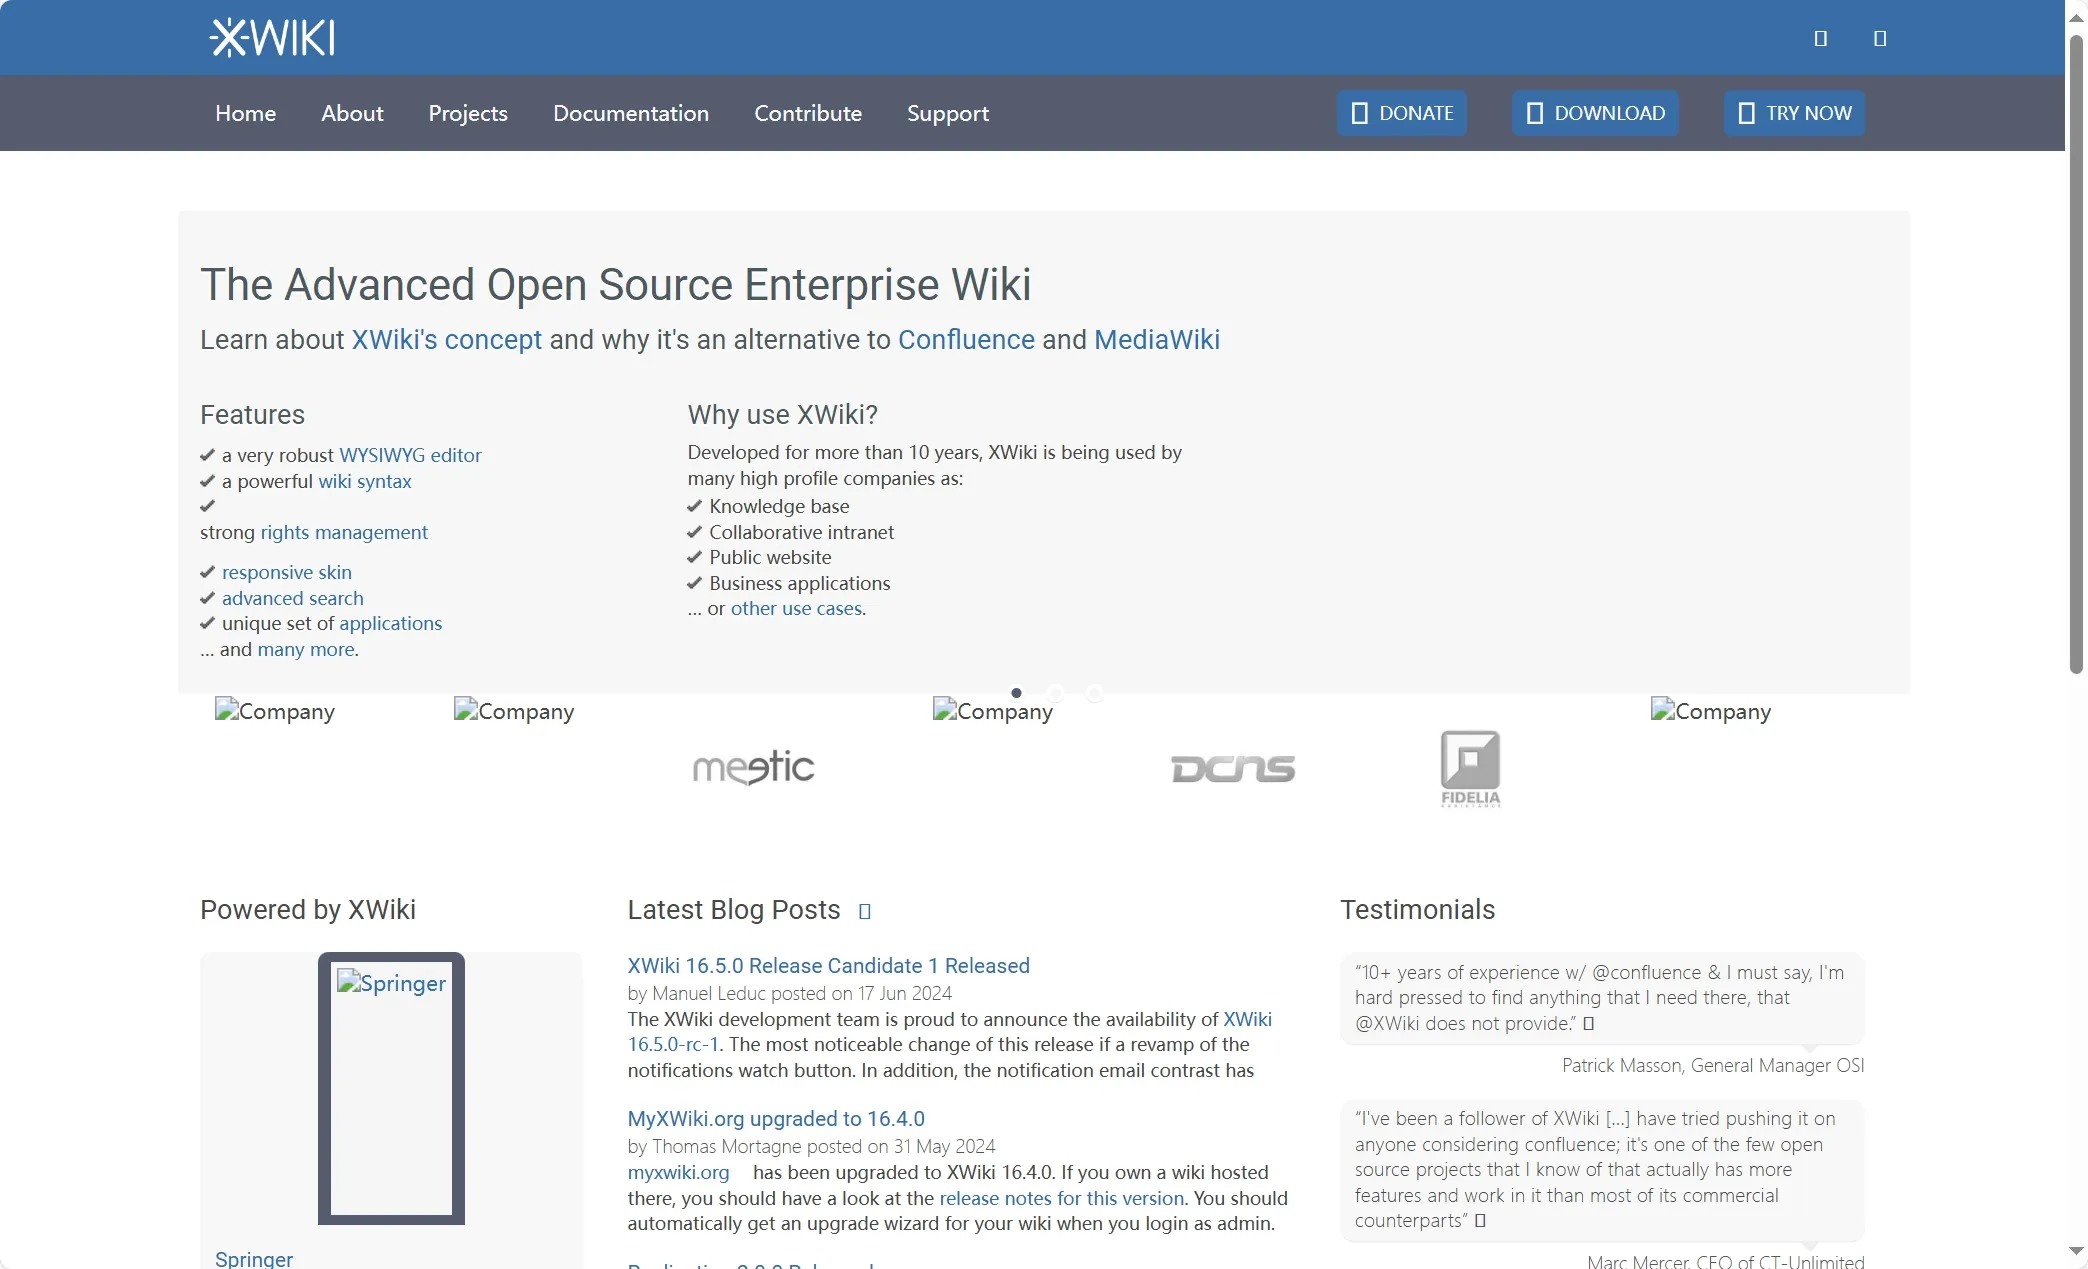This screenshot has width=2088, height=1269.
Task: Click the DCNS company logo
Action: click(1232, 768)
